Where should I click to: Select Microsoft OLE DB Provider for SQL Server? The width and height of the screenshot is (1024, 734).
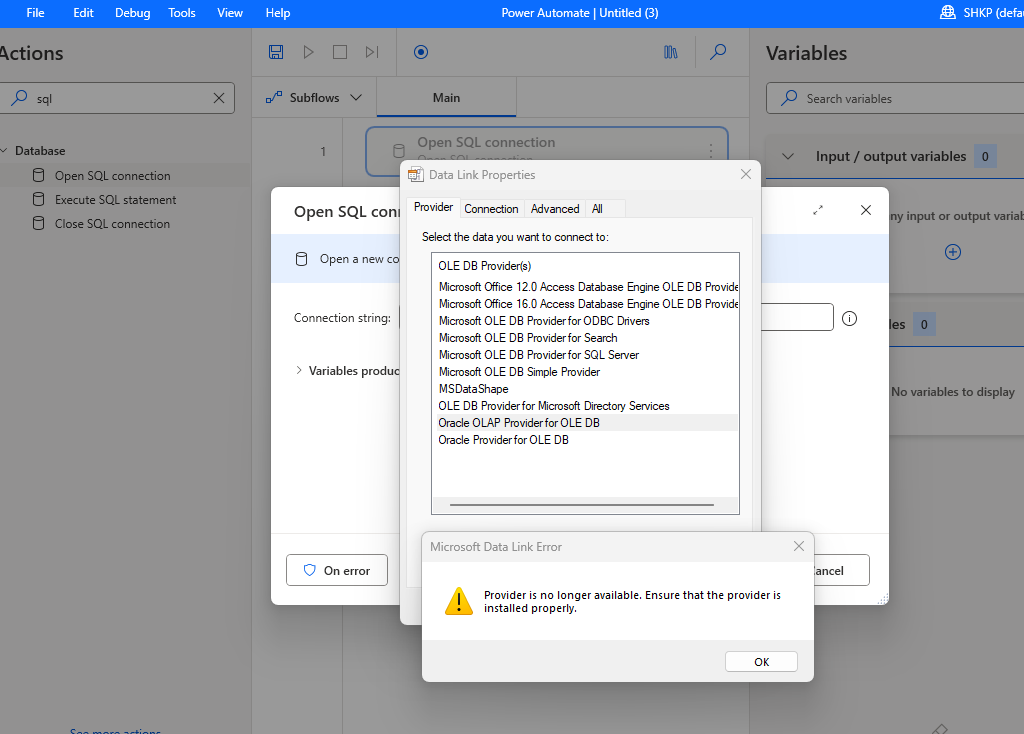539,355
